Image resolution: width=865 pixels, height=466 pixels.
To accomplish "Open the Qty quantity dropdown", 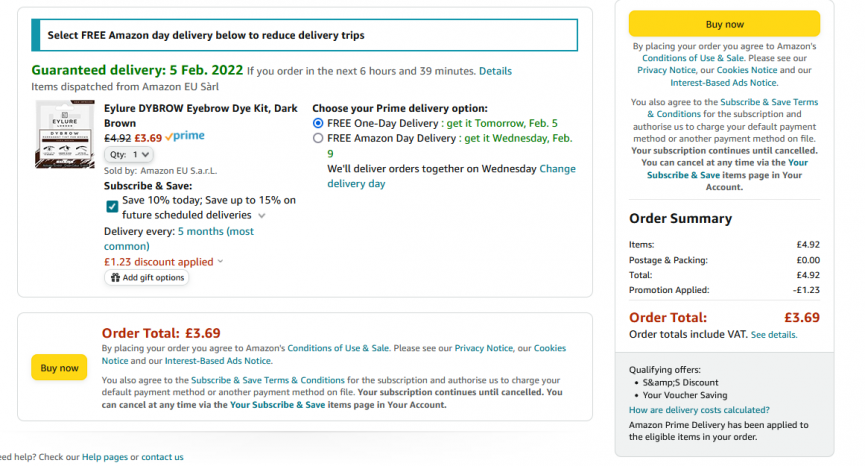I will pyautogui.click(x=129, y=155).
